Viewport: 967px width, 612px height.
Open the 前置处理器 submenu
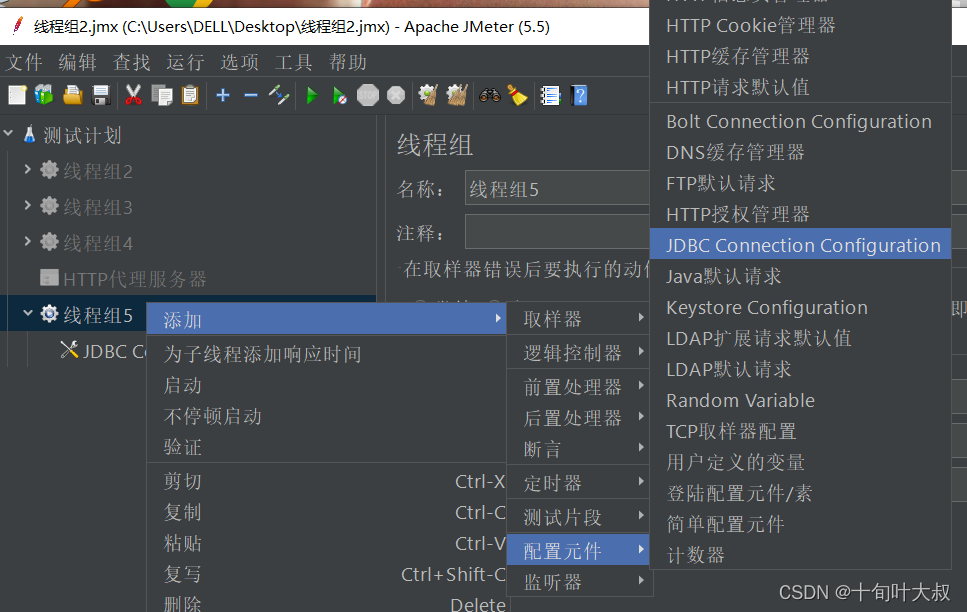[x=579, y=387]
